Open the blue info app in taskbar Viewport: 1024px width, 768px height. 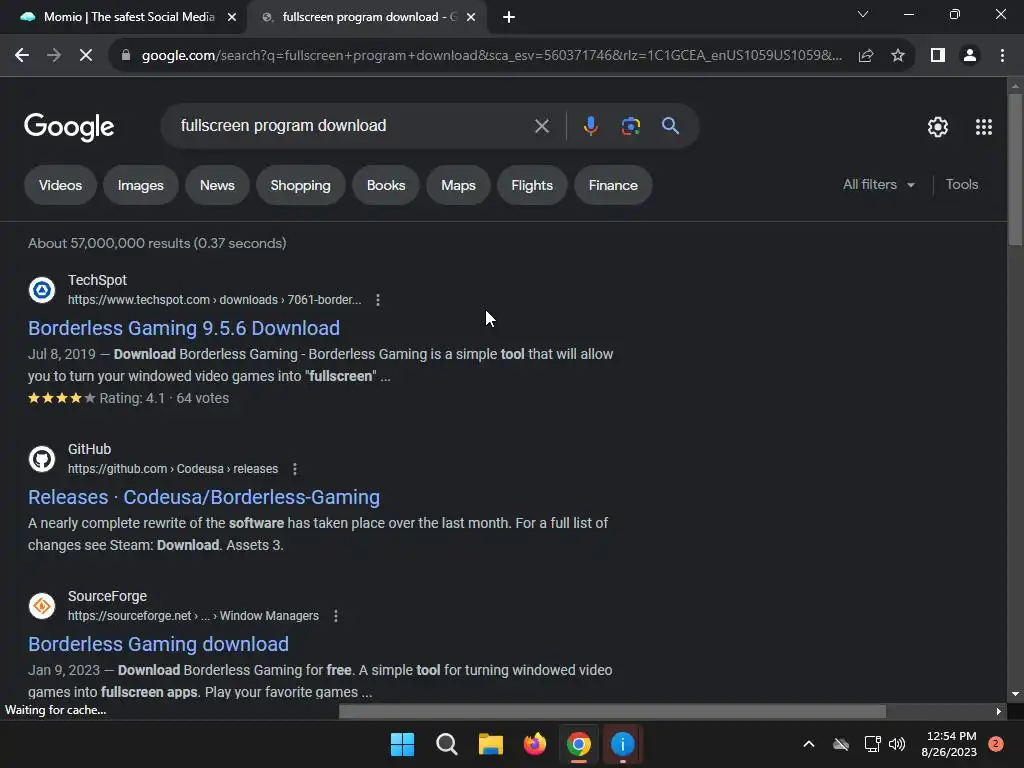(622, 744)
